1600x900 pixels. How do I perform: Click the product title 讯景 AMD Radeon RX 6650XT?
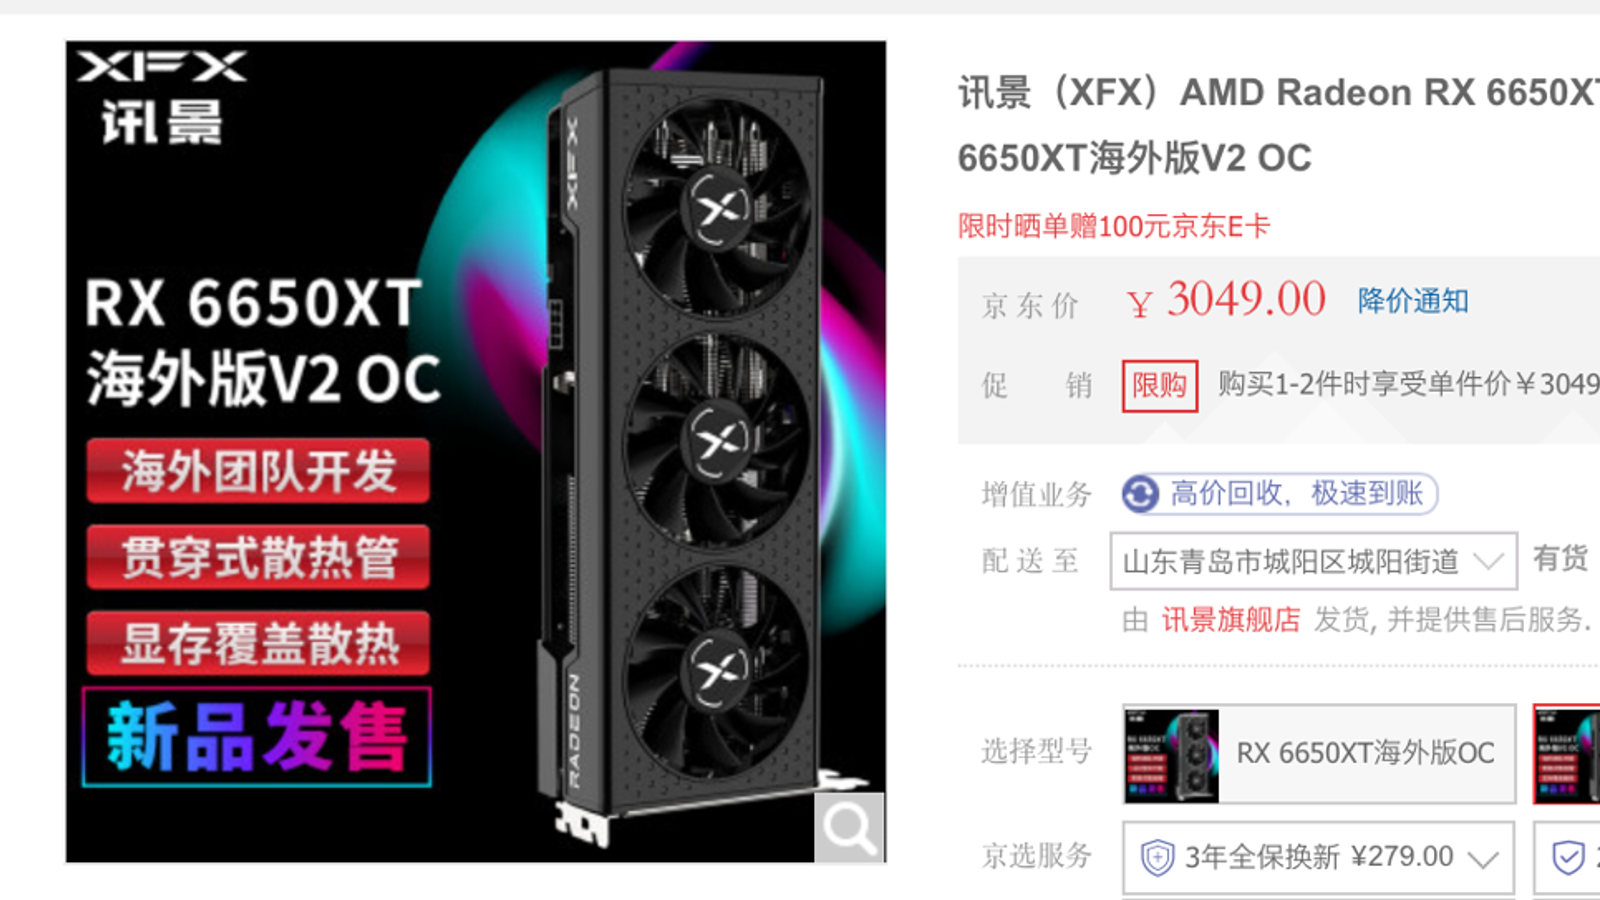coord(1279,125)
